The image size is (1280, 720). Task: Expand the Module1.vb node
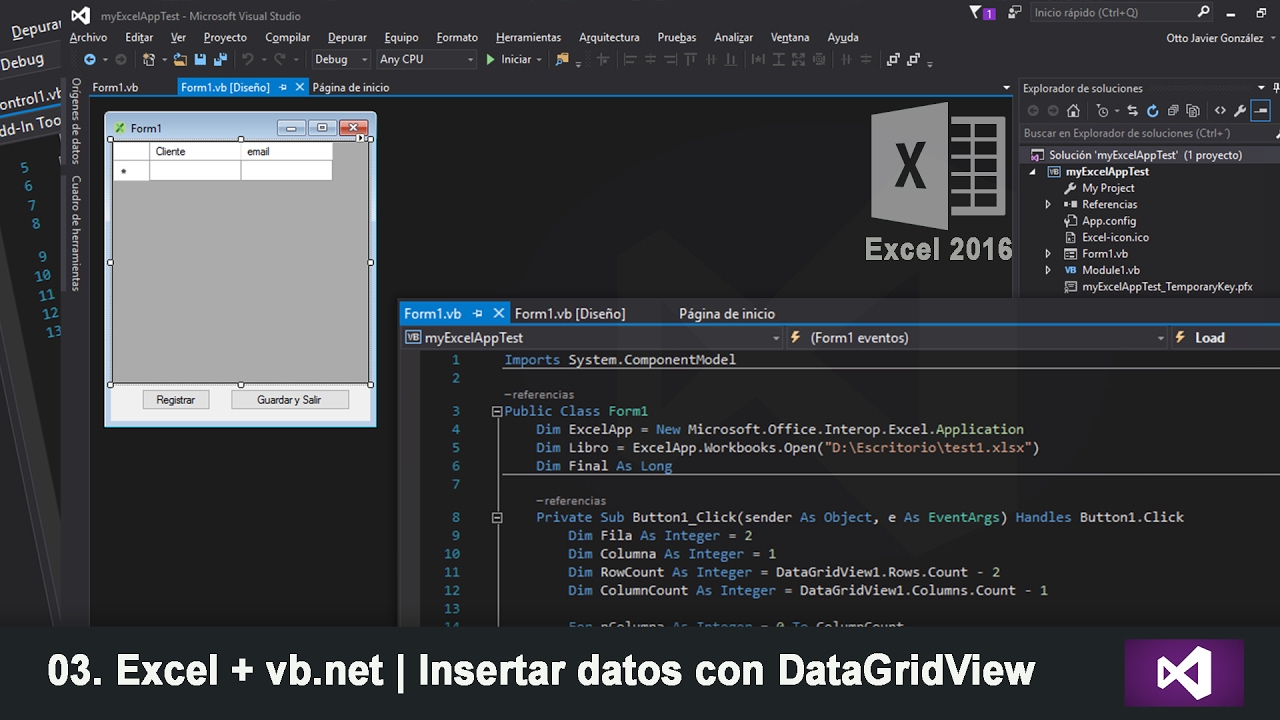(x=1048, y=270)
